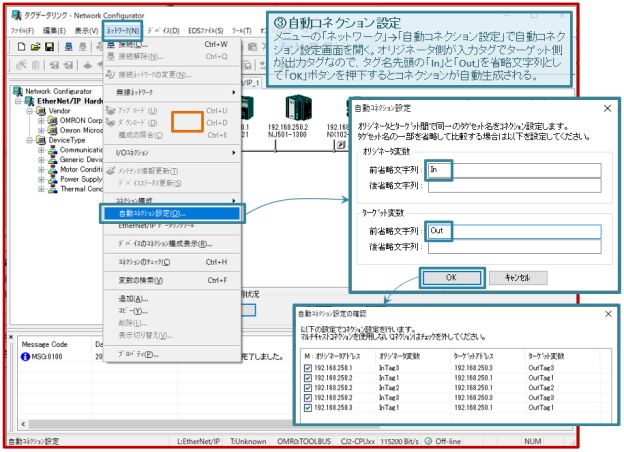Click originator 前省略文字列 field containing In
Viewport: 624px width, 452px height.
pyautogui.click(x=514, y=170)
